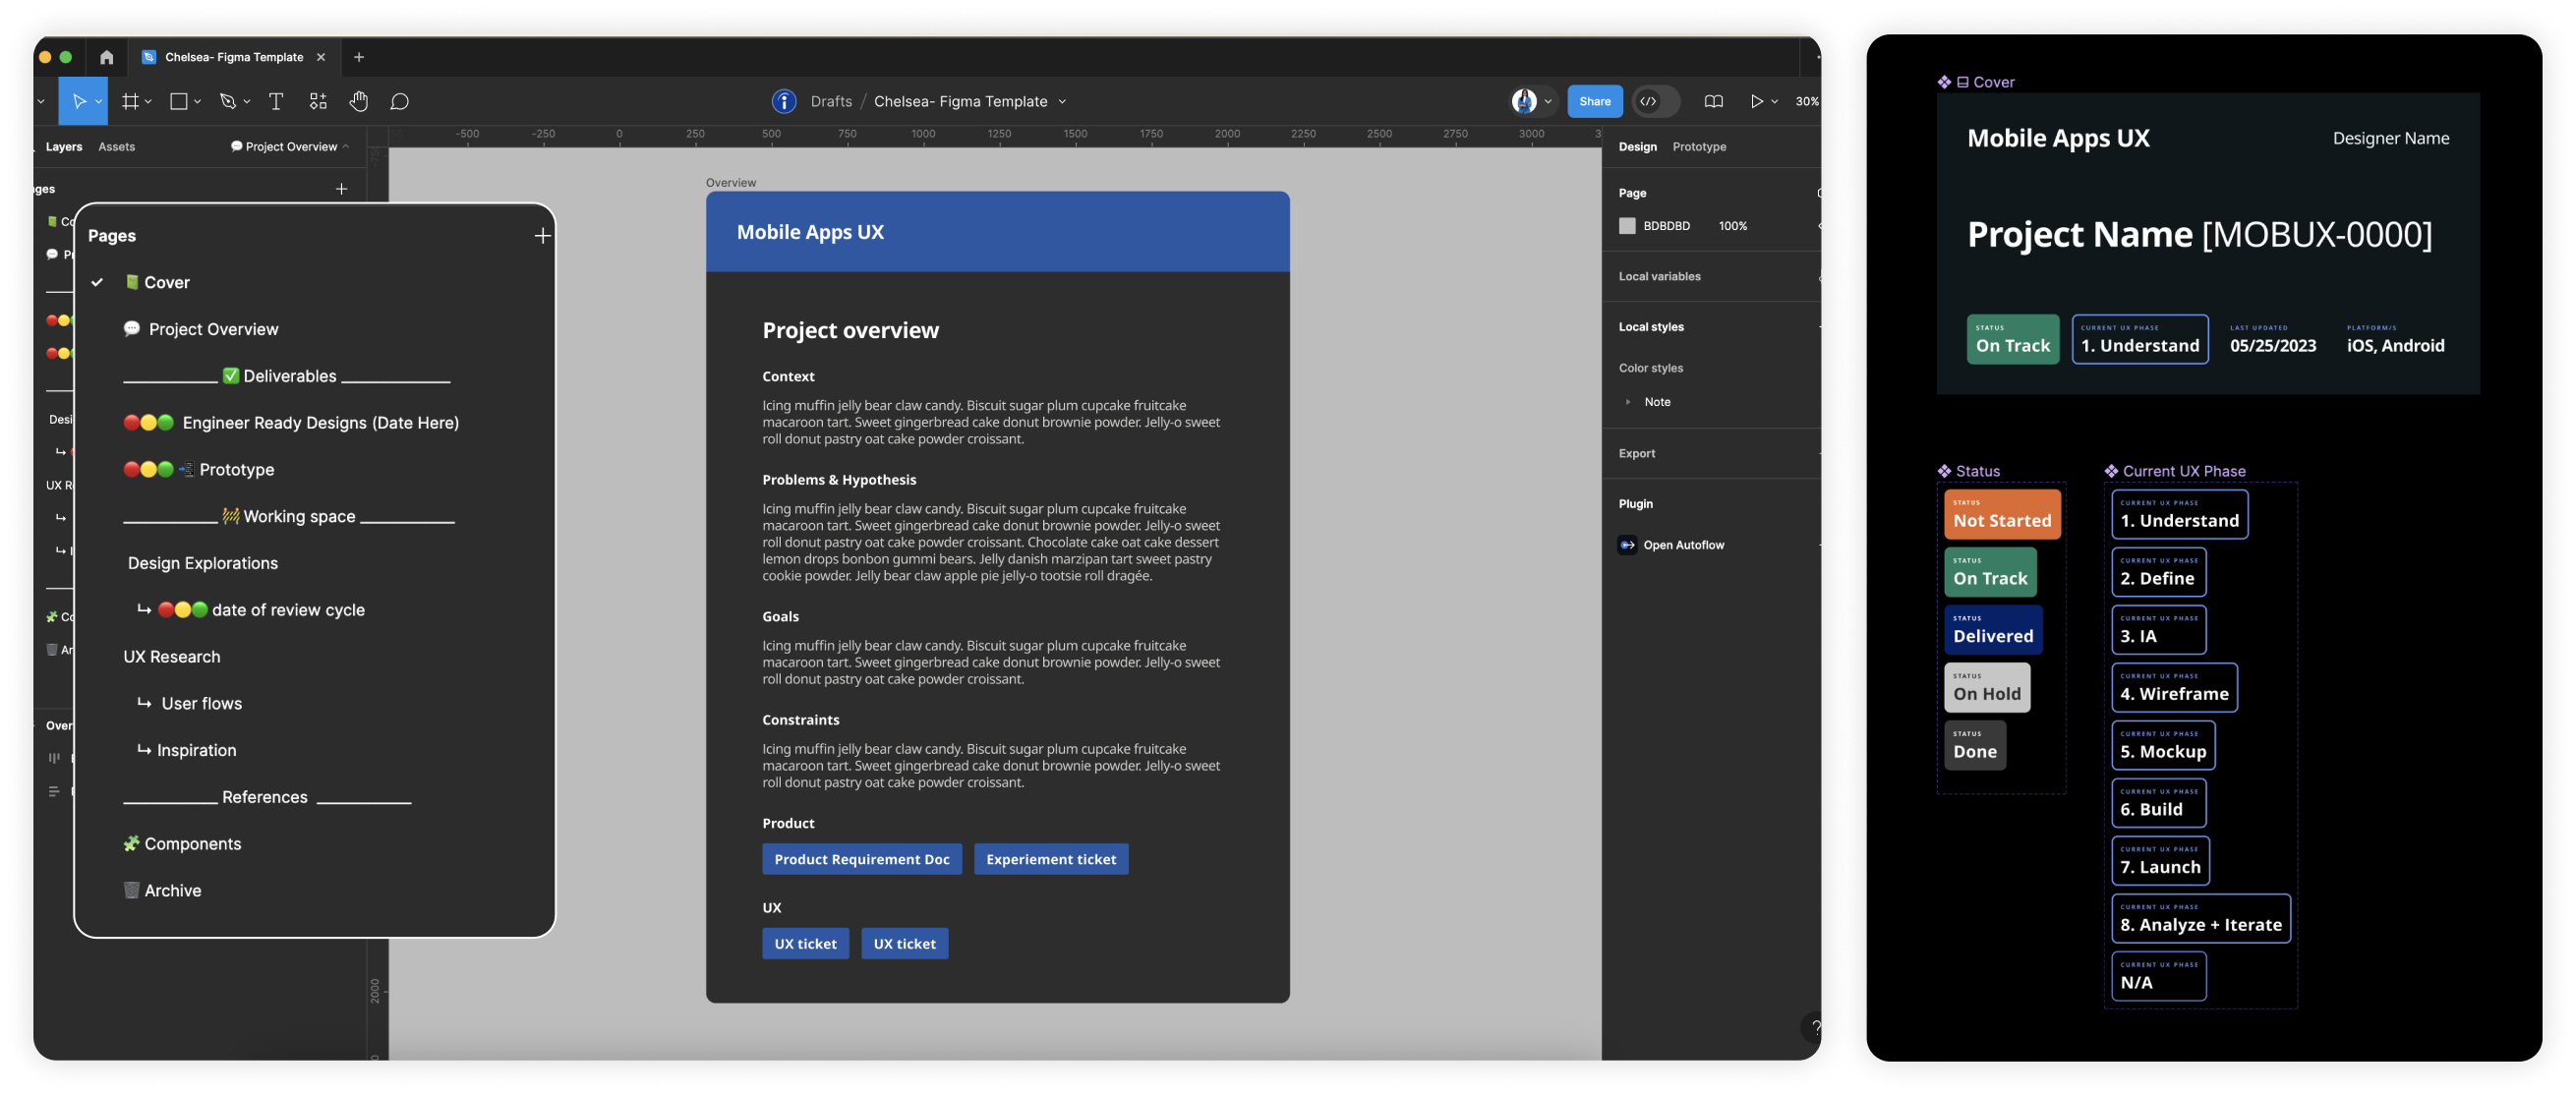Open the file name dropdown chevron
This screenshot has width=2576, height=1095.
1062,102
